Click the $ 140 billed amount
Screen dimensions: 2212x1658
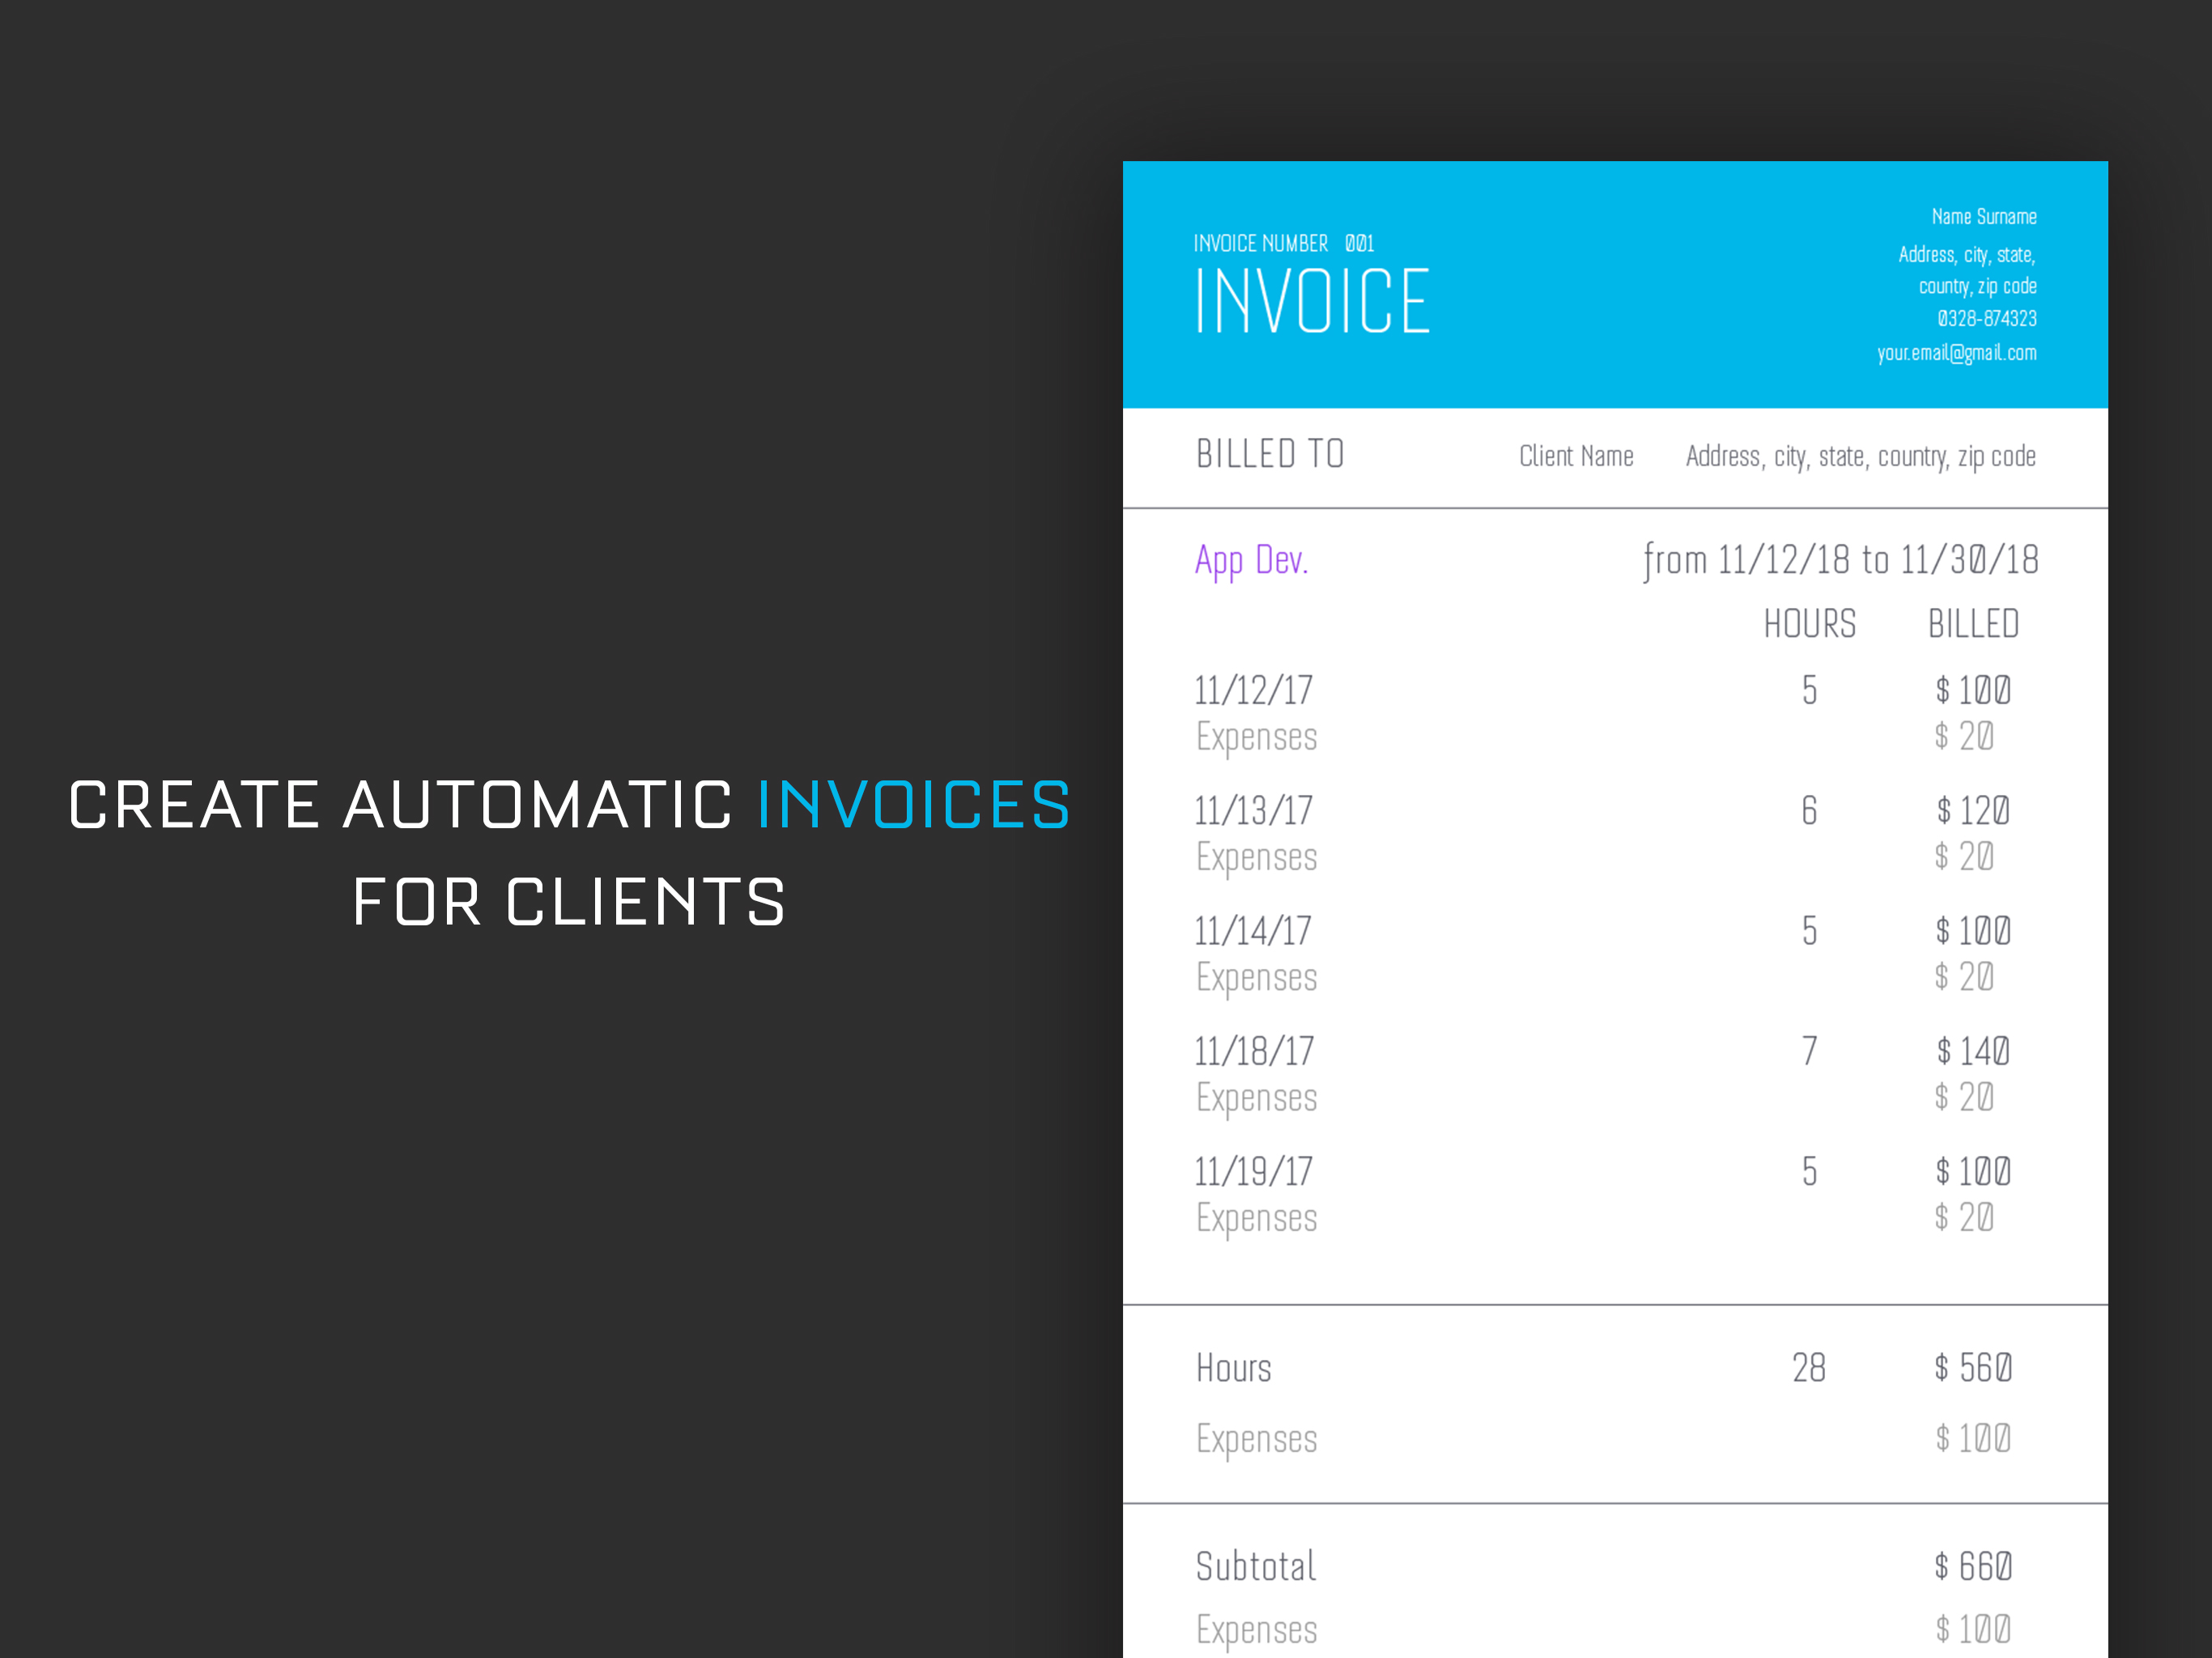(x=1972, y=1051)
